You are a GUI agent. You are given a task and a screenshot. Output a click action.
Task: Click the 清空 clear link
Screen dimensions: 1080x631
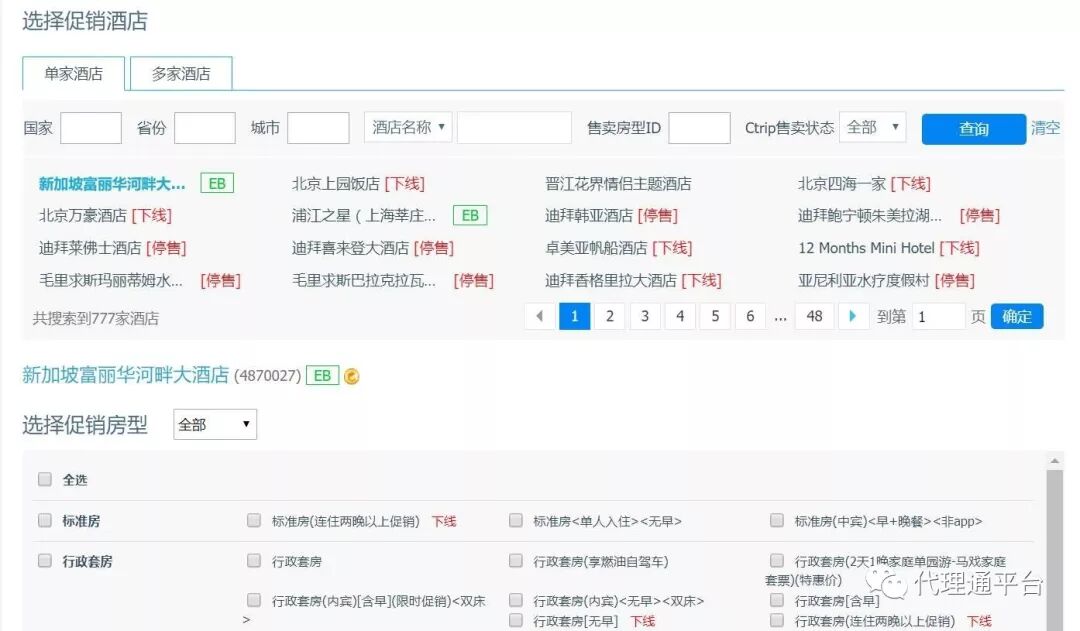point(1045,127)
